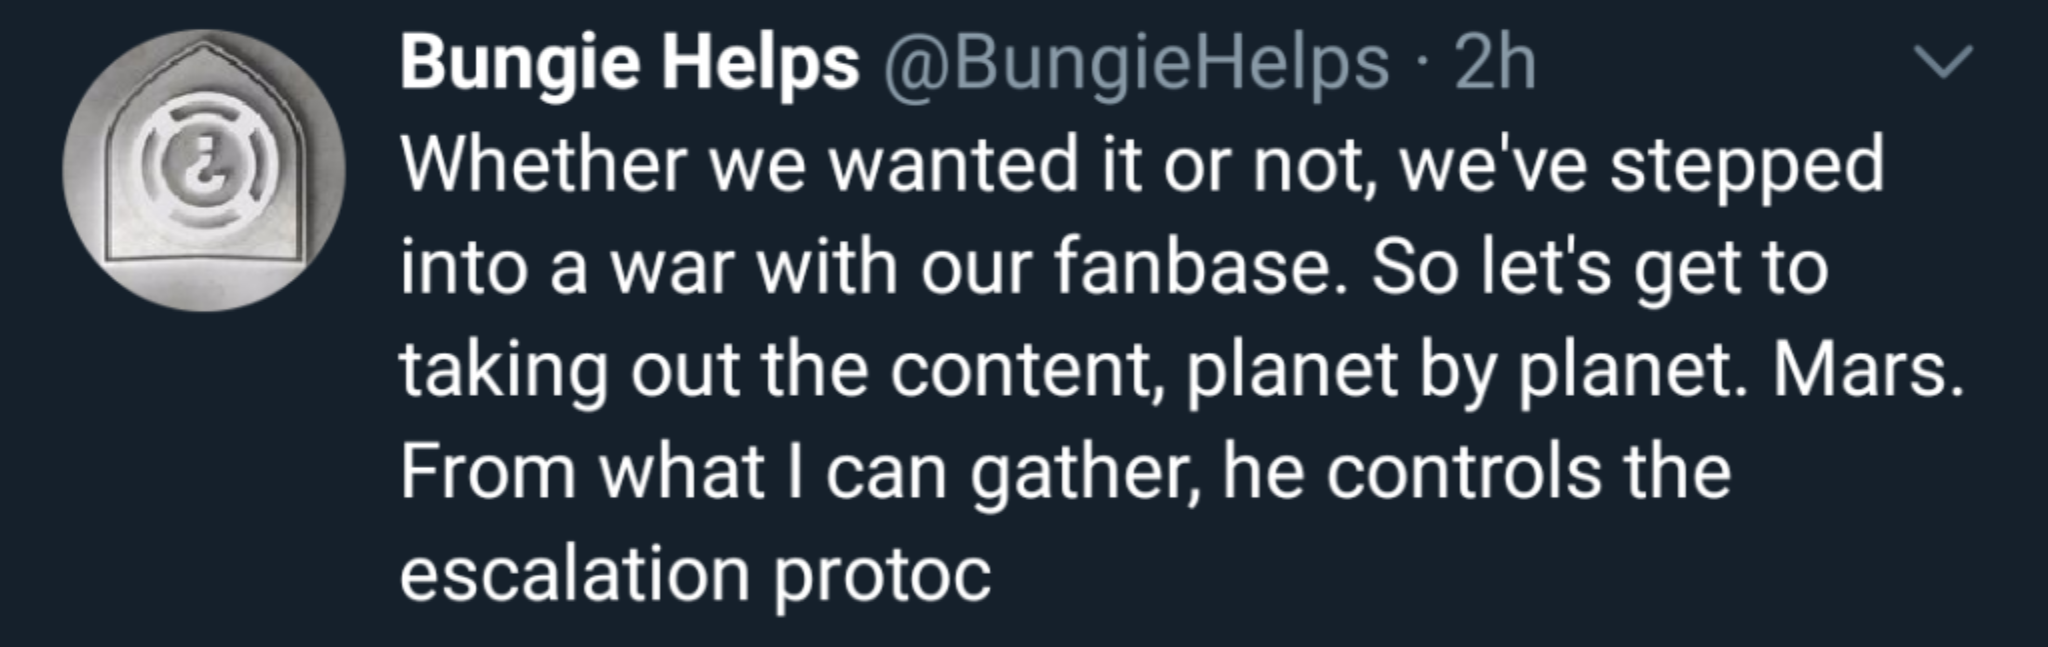Click the word "fanbase." in the tweet
The image size is (2048, 647).
[x=1195, y=267]
